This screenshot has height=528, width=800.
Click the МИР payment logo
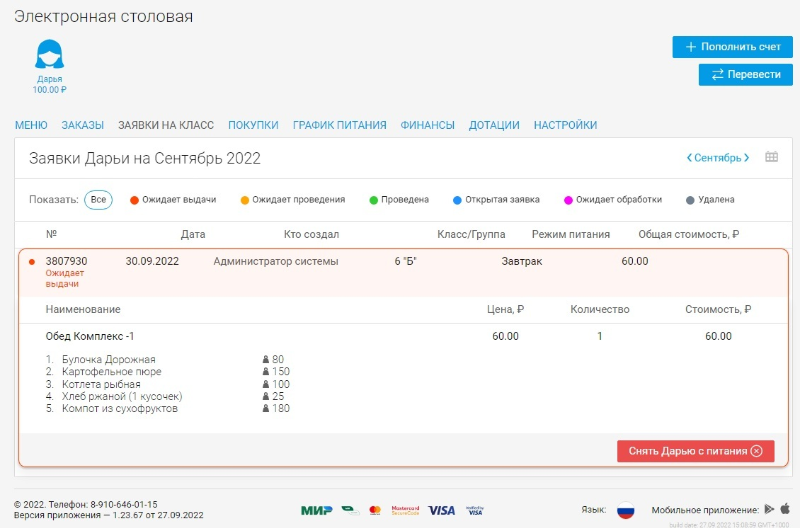(x=316, y=510)
